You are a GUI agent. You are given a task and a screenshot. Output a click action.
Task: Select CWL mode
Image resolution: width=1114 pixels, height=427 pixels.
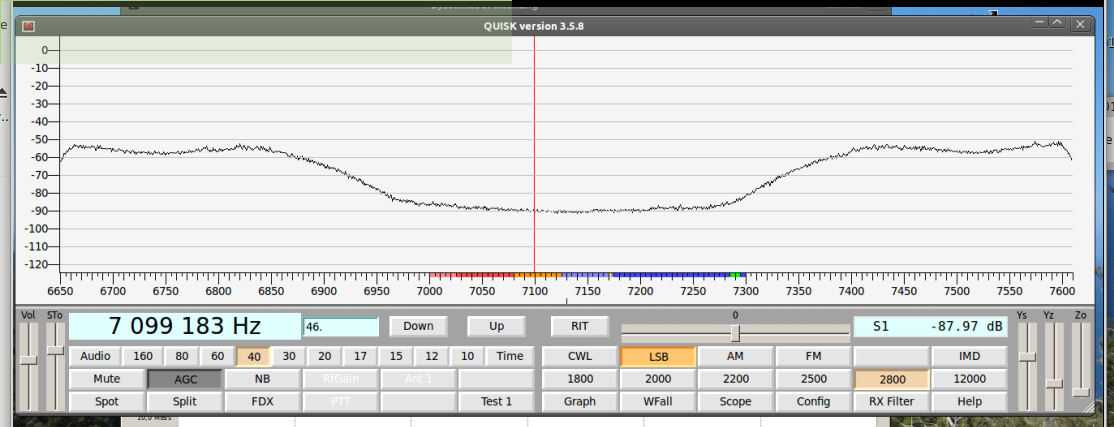click(x=580, y=357)
